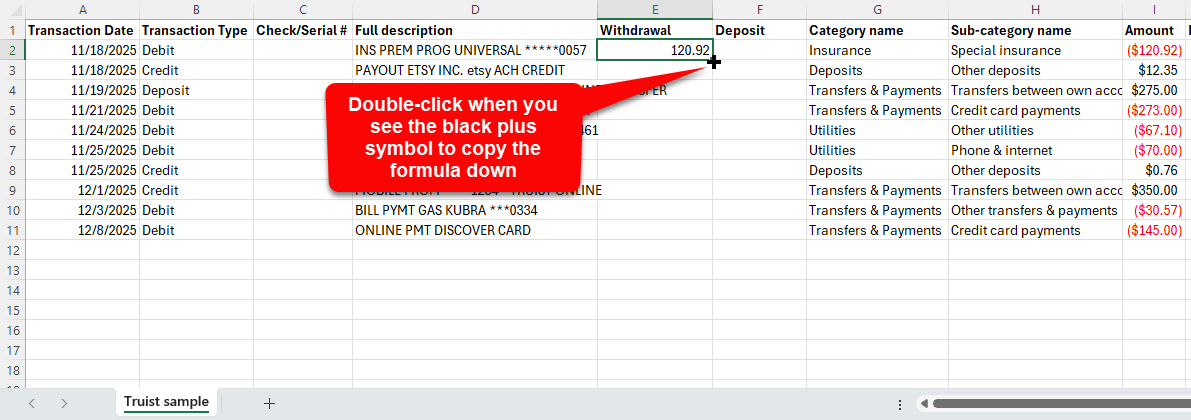Screen dimensions: 1191x420
Task: Click the fill handle on cell E2
Action: [x=713, y=61]
